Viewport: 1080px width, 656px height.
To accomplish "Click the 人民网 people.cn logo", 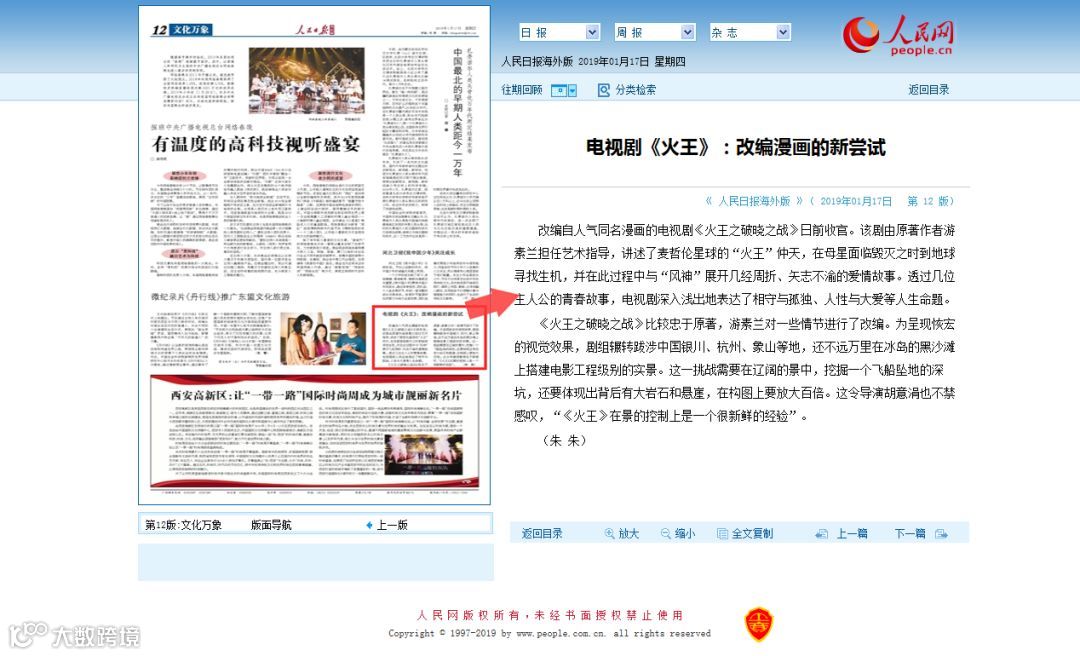I will click(x=898, y=35).
